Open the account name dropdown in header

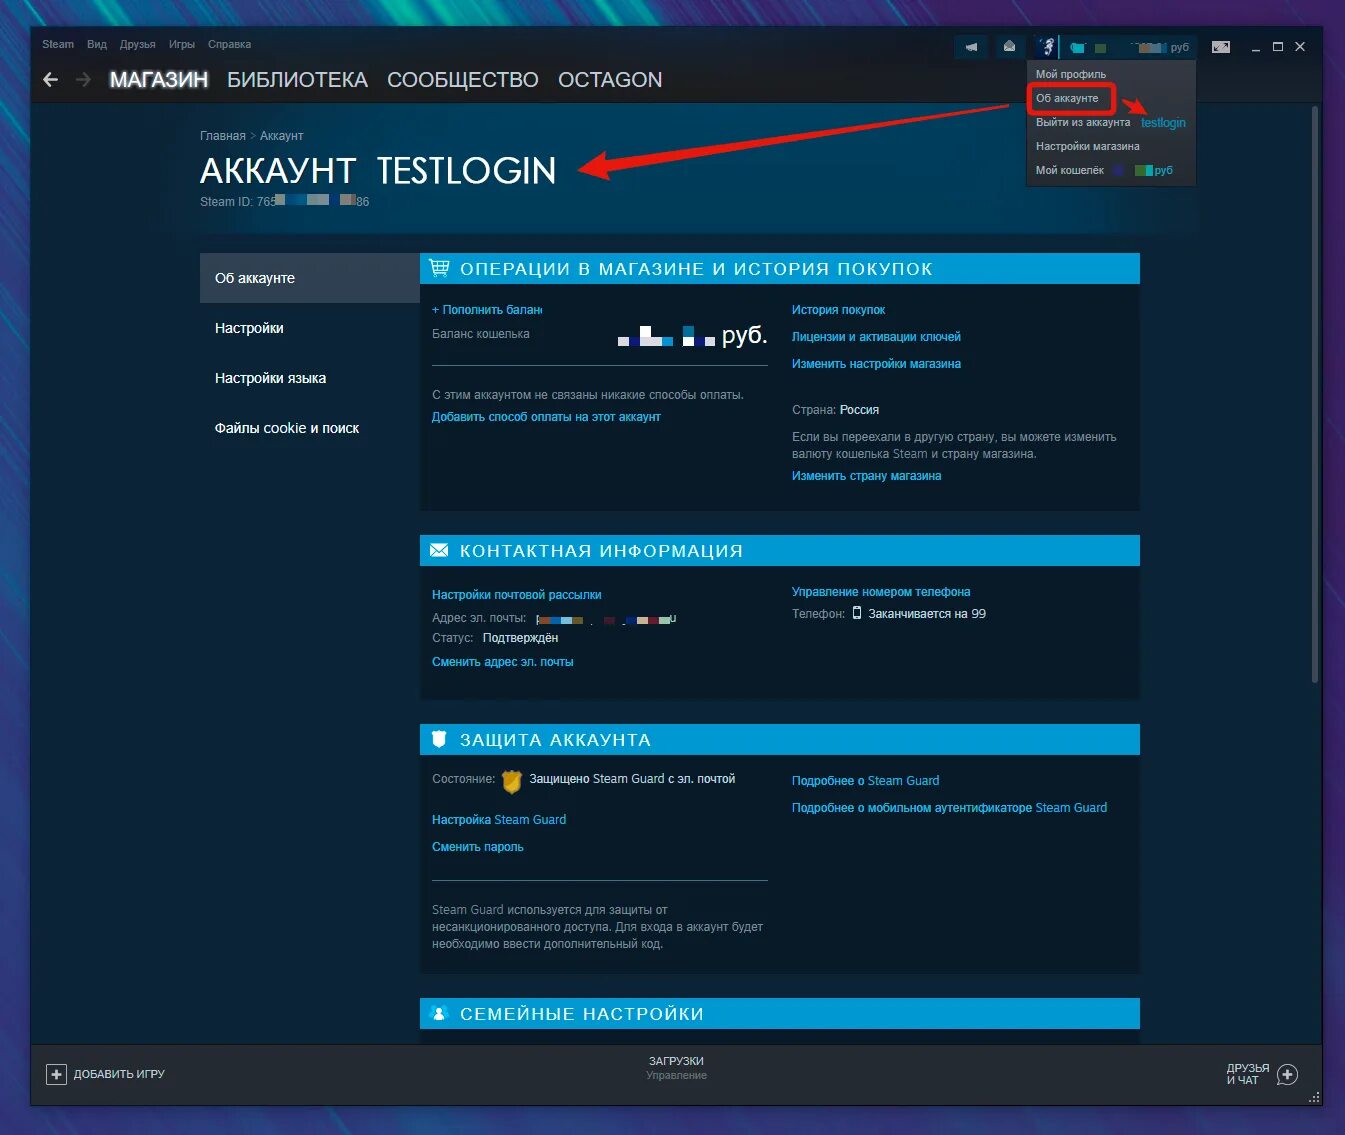pyautogui.click(x=1127, y=47)
